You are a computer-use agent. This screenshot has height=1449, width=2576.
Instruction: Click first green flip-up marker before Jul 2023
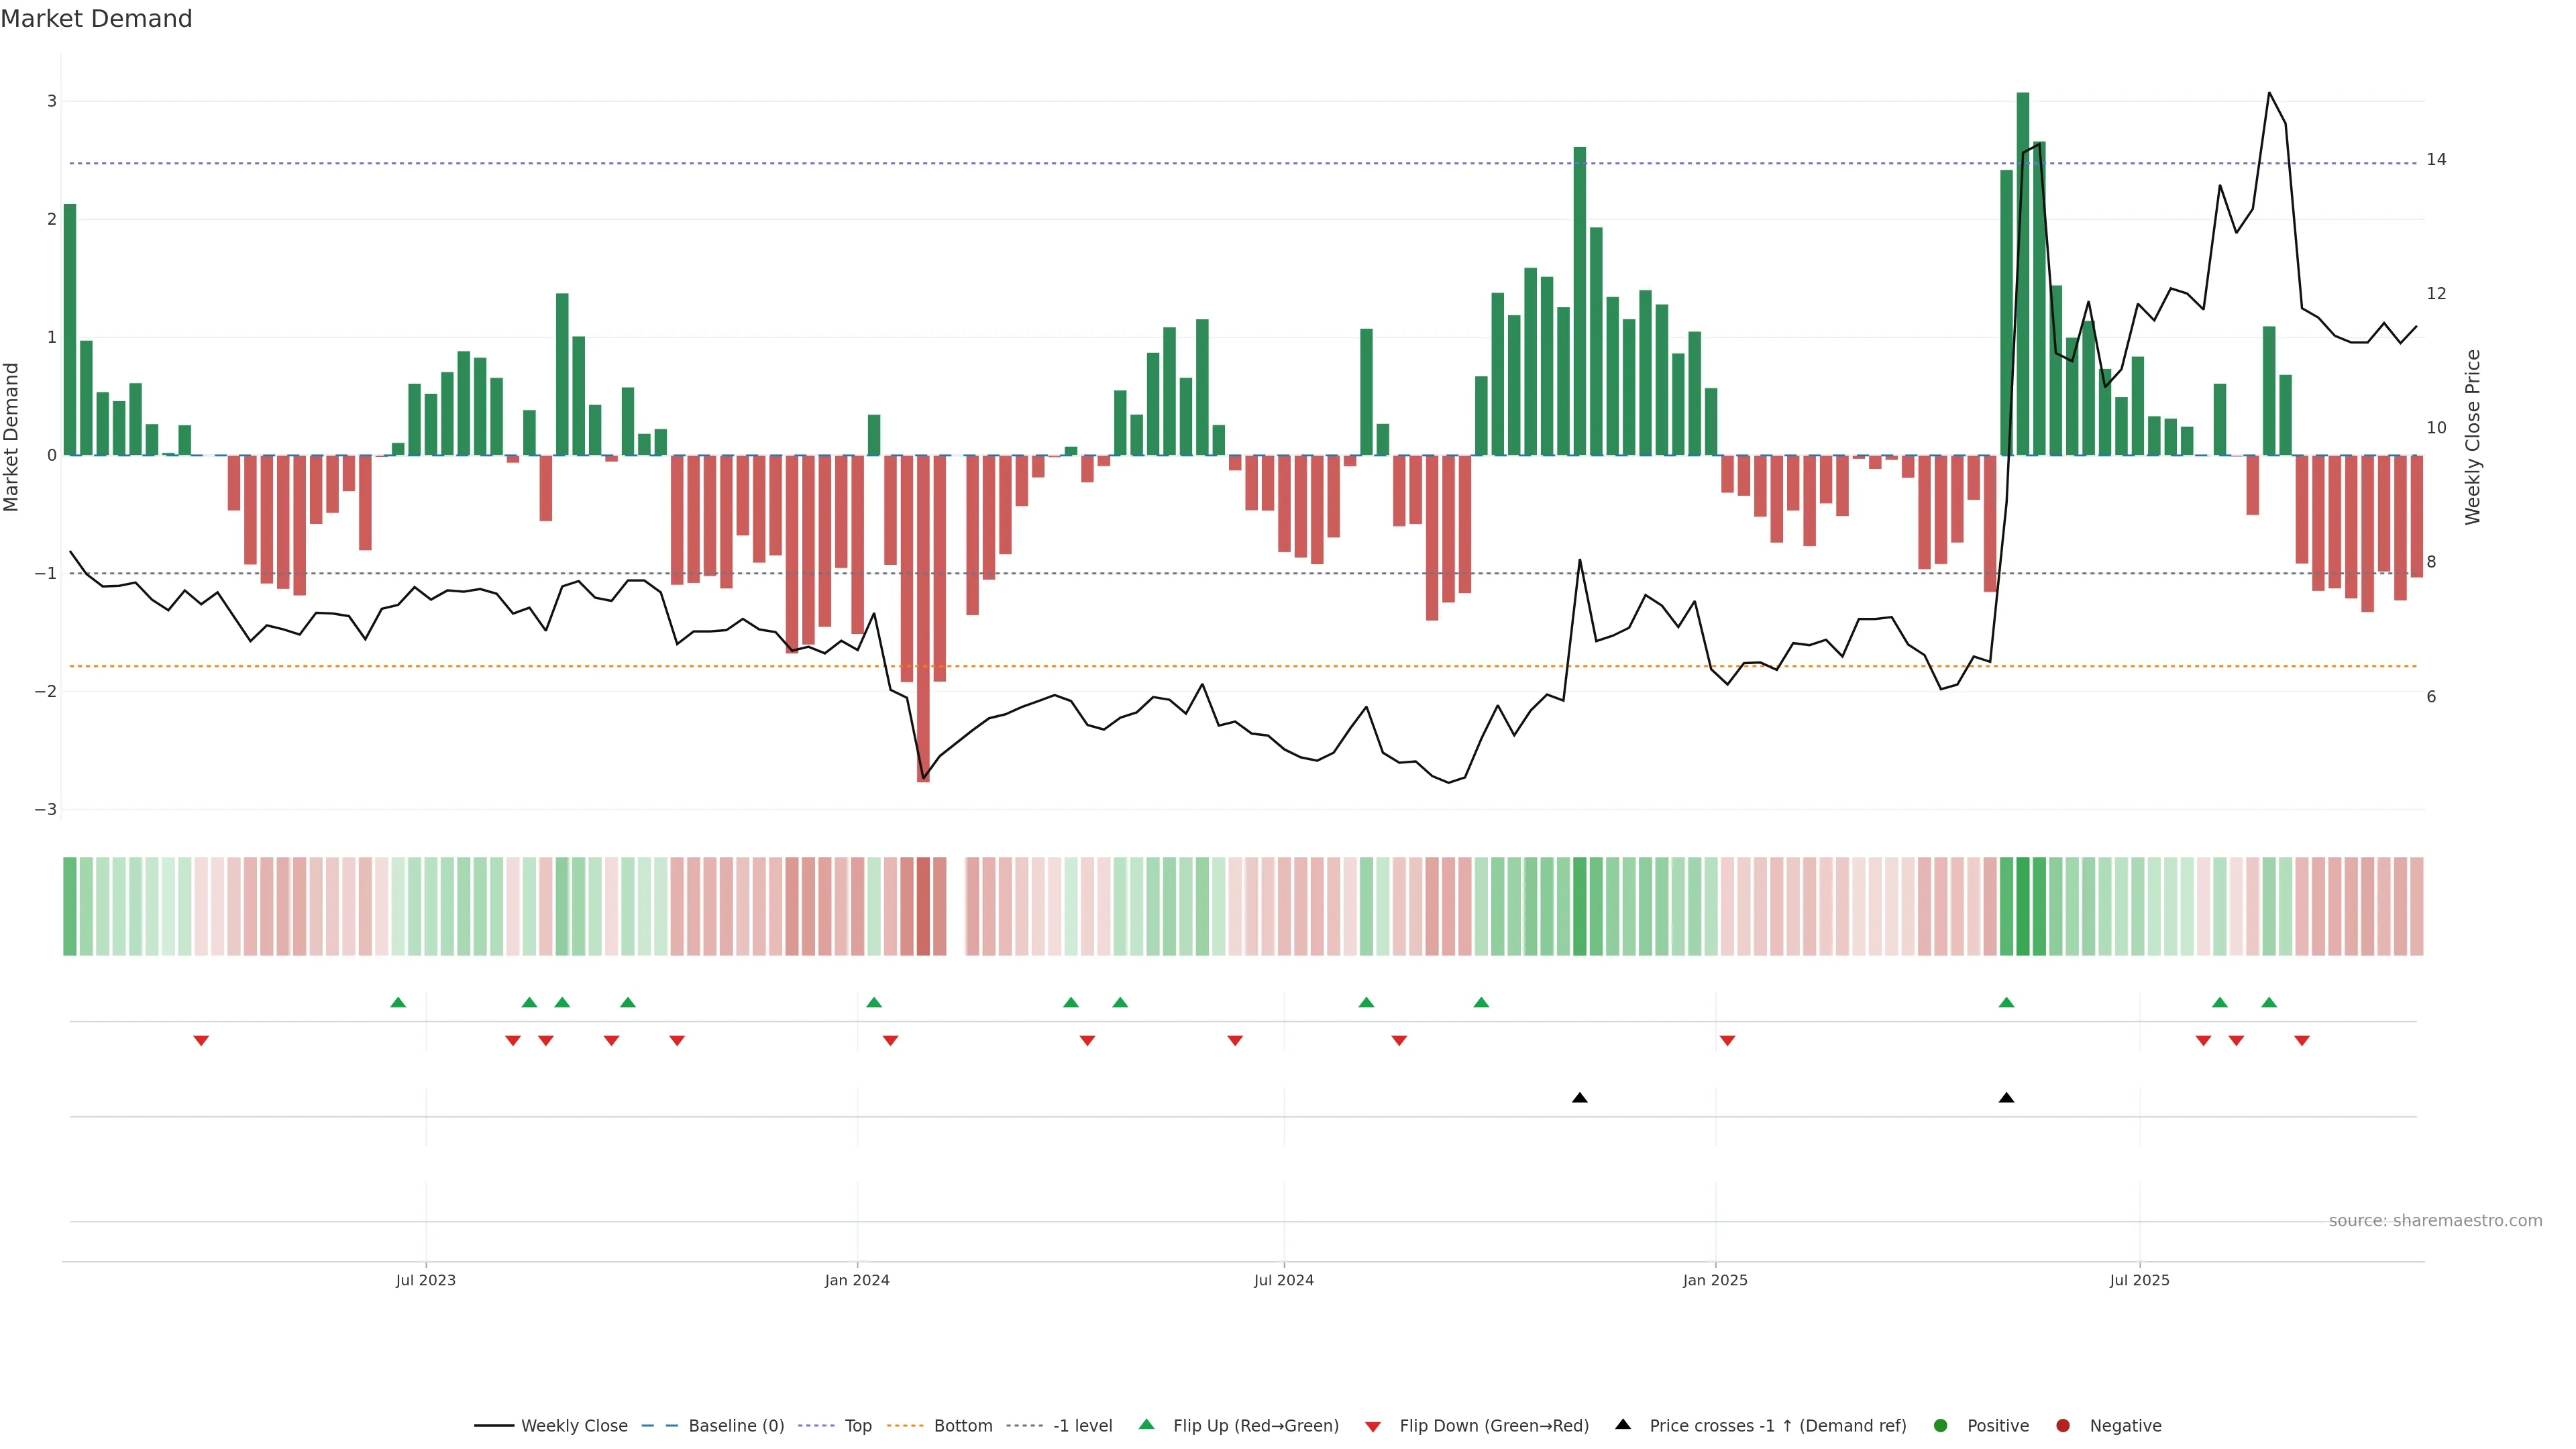click(x=398, y=1003)
